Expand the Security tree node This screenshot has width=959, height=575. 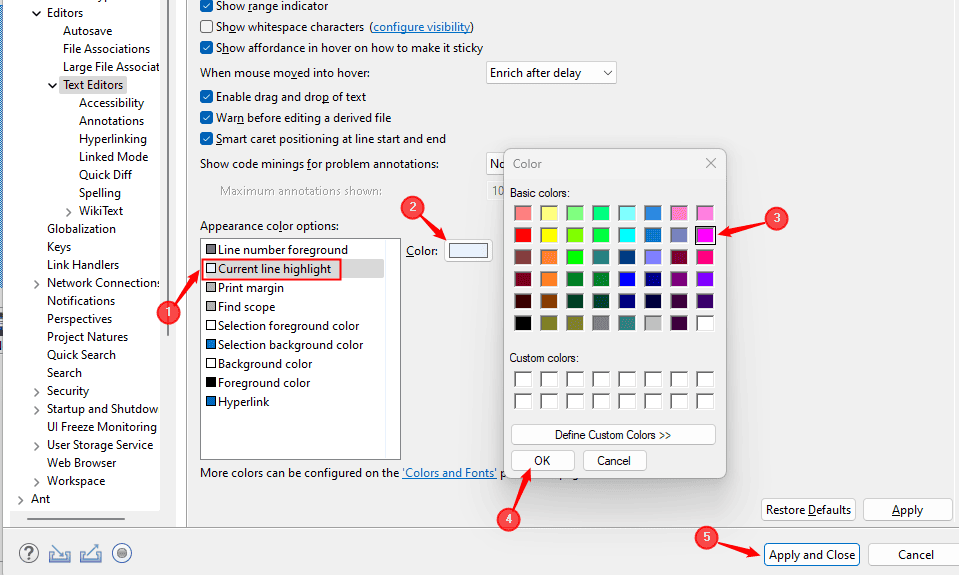[x=37, y=391]
